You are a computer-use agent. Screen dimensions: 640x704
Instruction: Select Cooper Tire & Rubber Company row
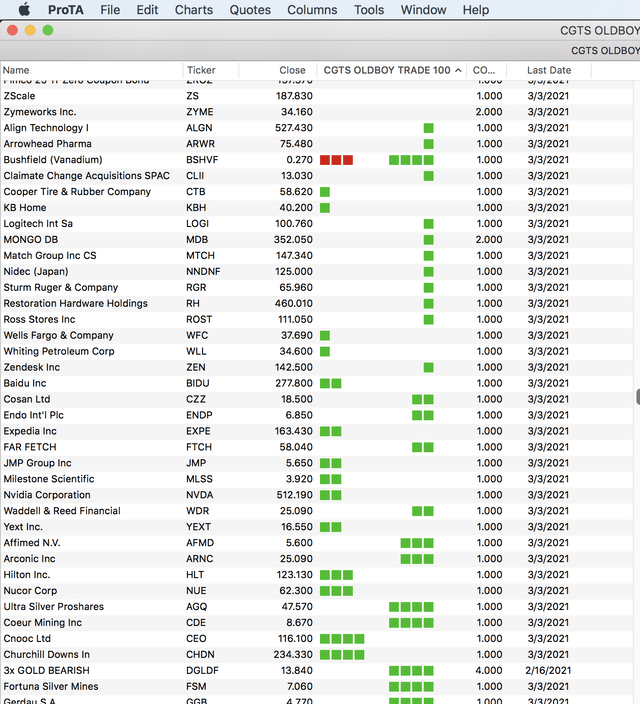point(317,192)
